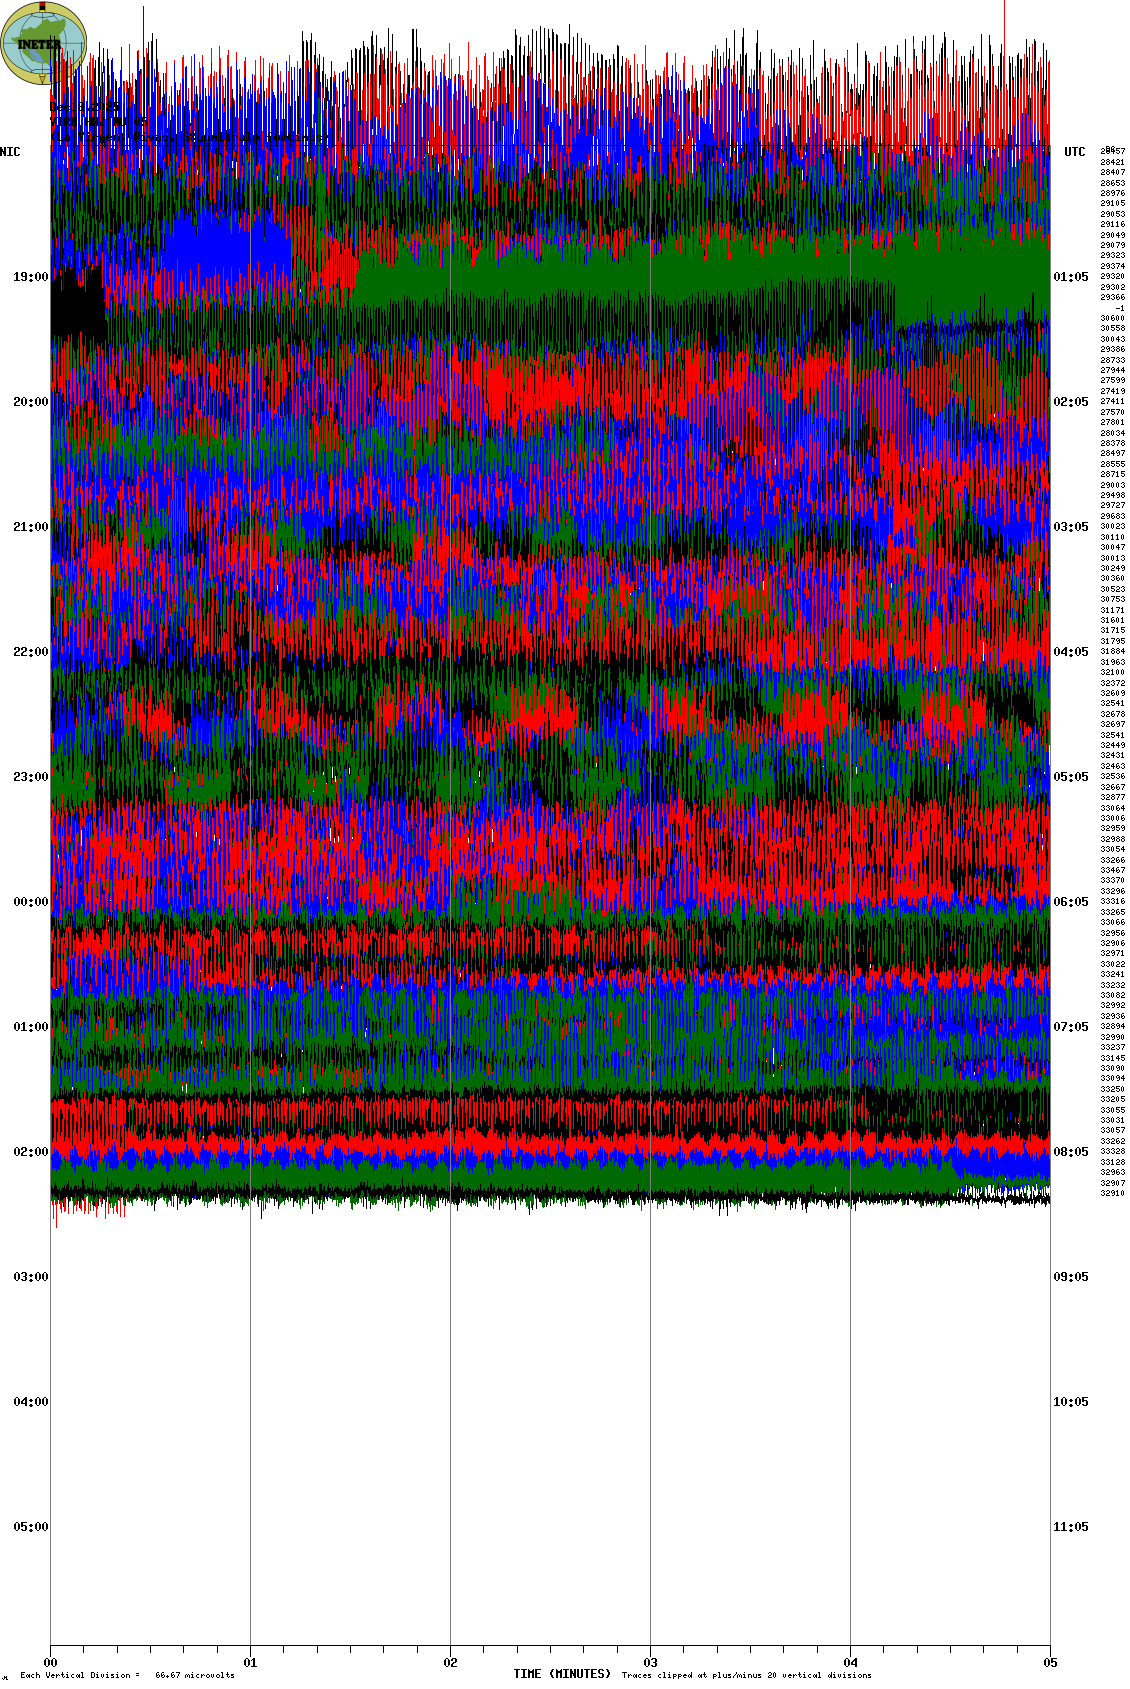Click the 00 minute axis tick label
1130x1689 pixels.
click(51, 1663)
